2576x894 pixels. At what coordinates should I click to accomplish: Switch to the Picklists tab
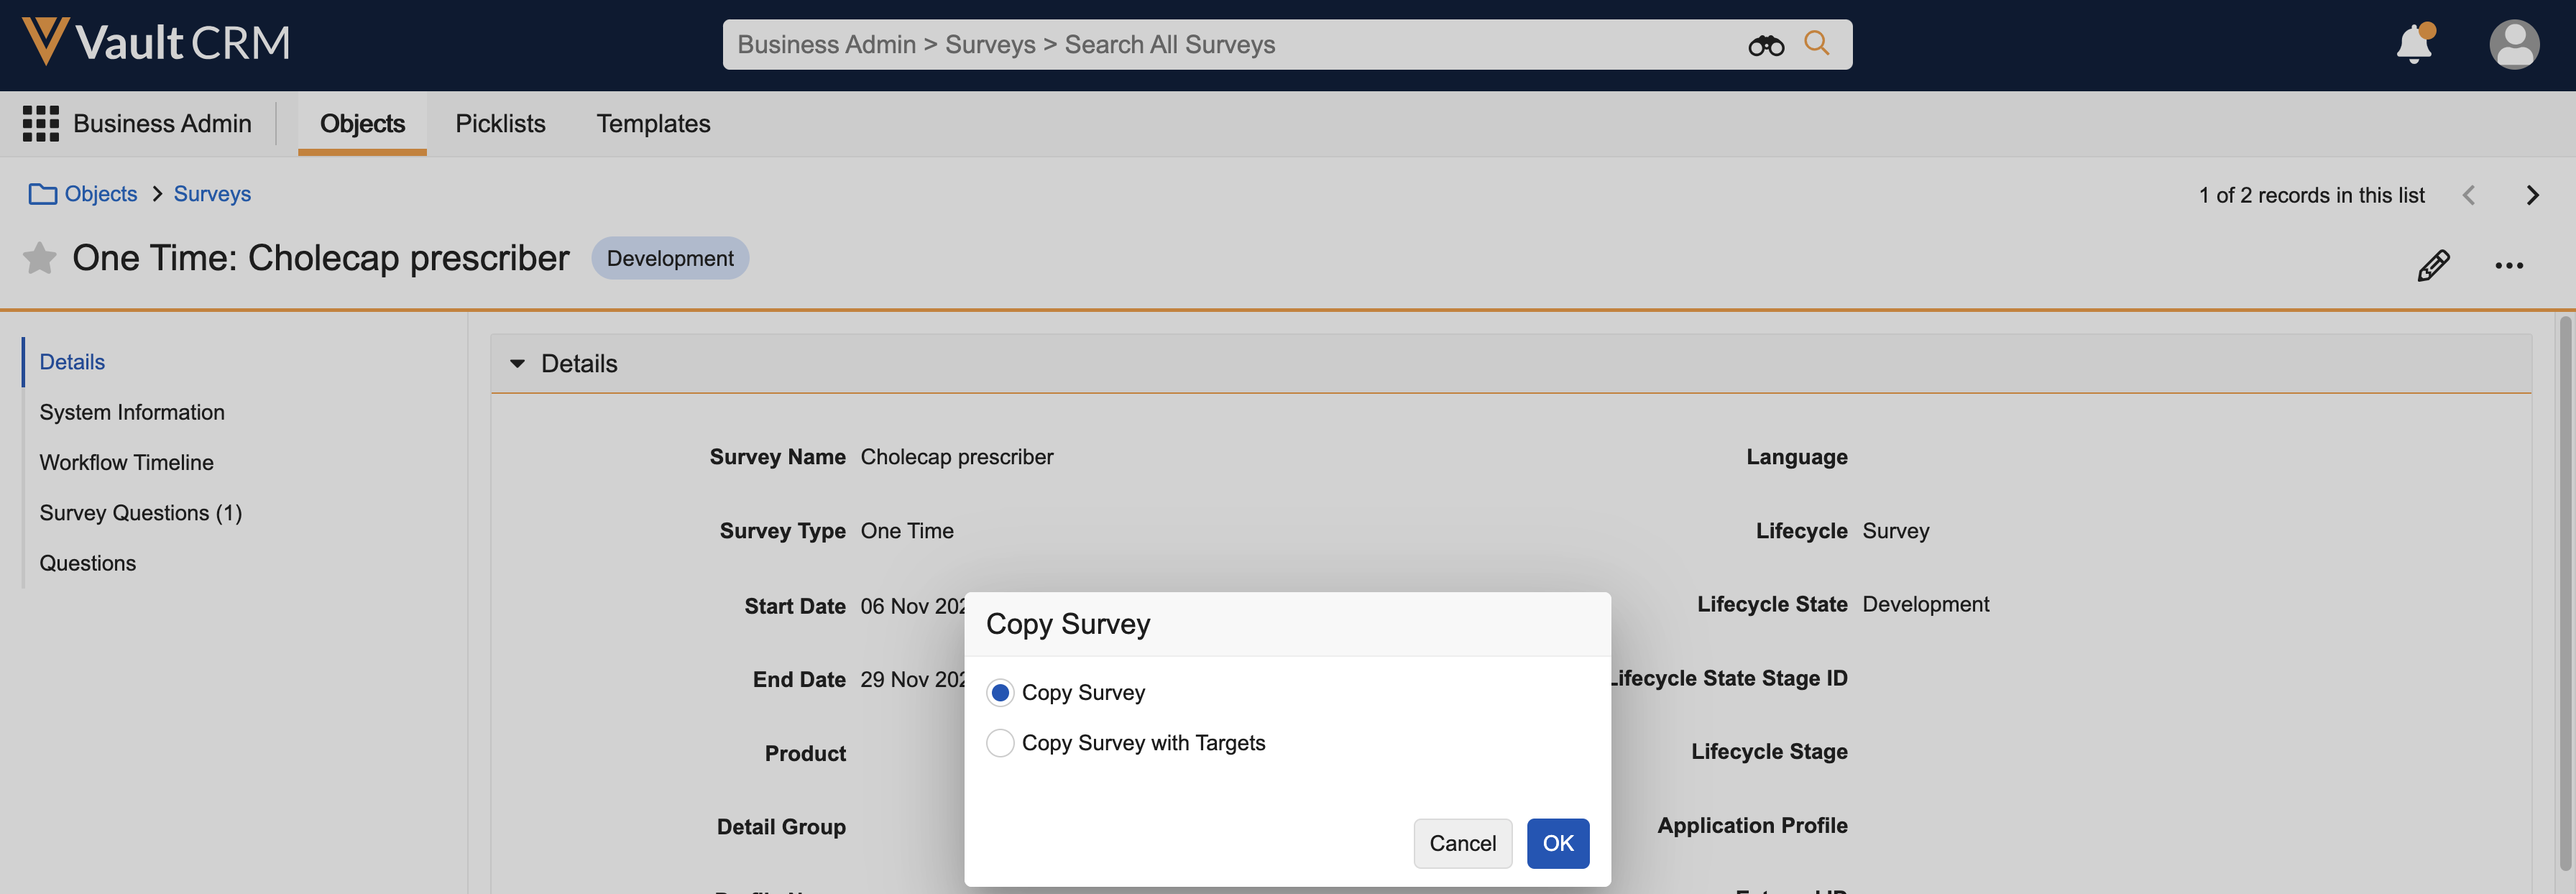500,124
